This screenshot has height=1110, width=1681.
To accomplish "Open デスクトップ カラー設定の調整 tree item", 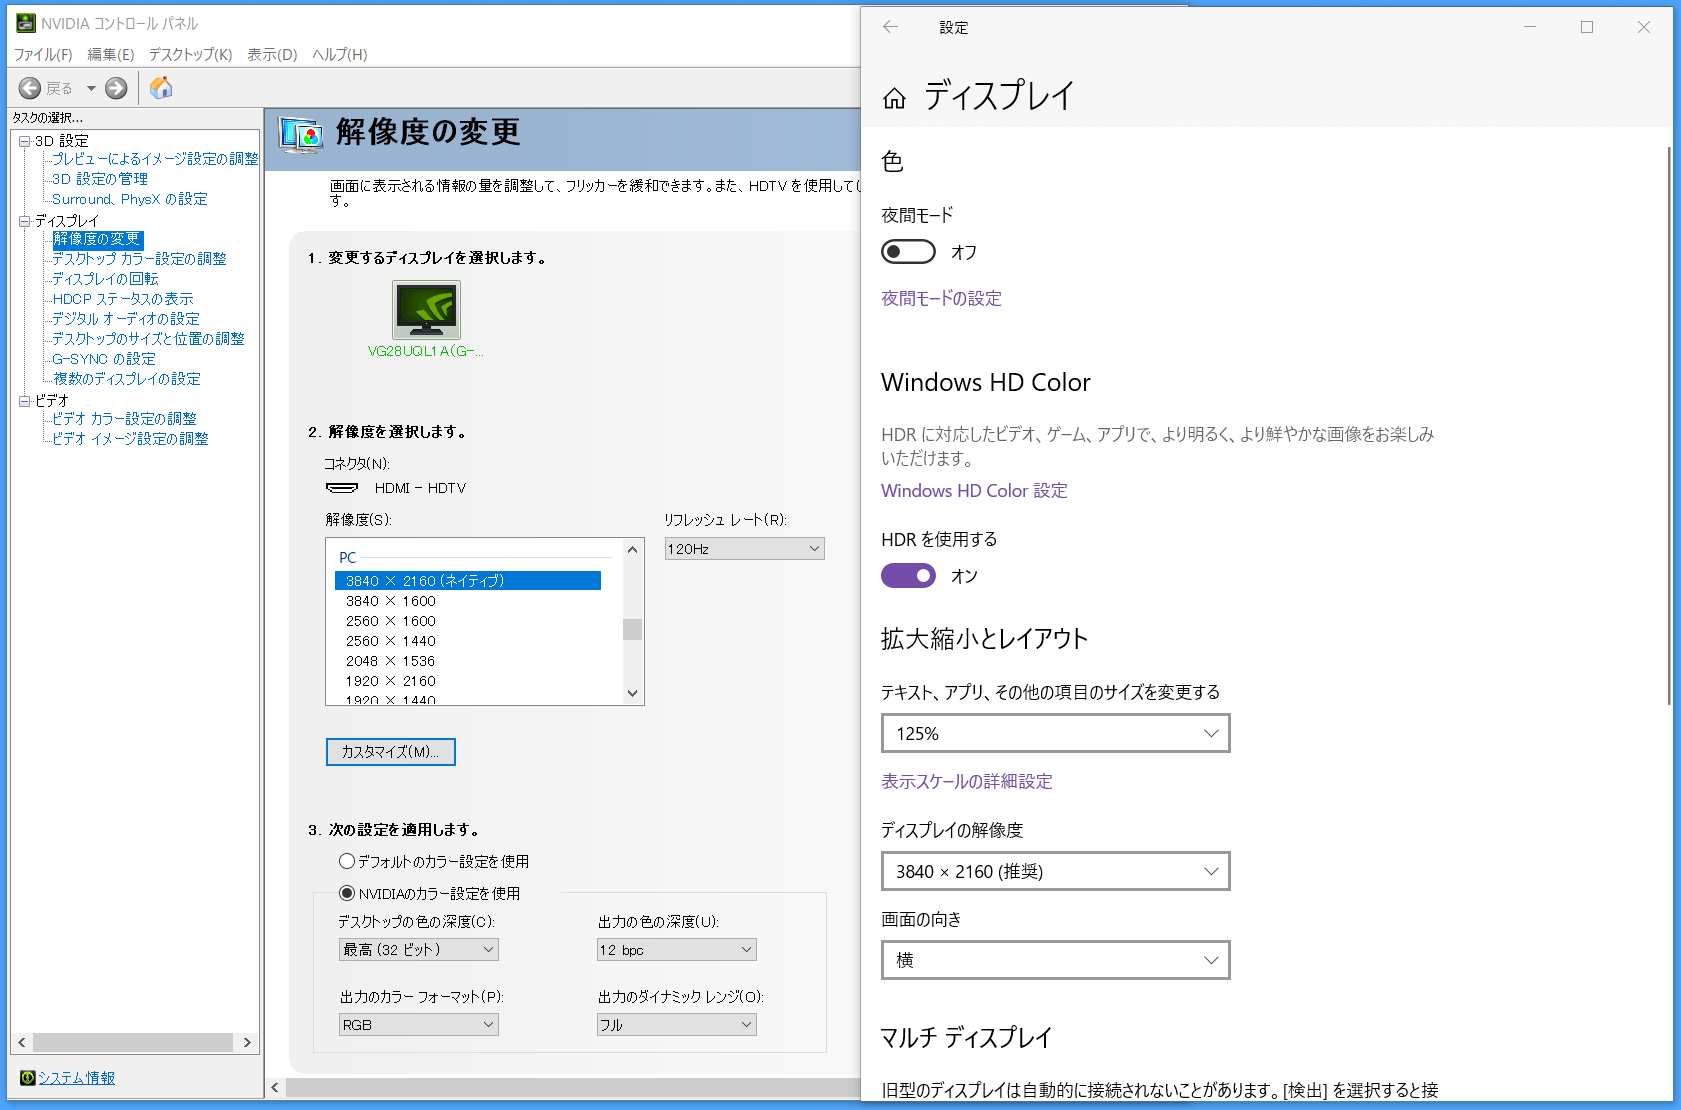I will point(139,259).
